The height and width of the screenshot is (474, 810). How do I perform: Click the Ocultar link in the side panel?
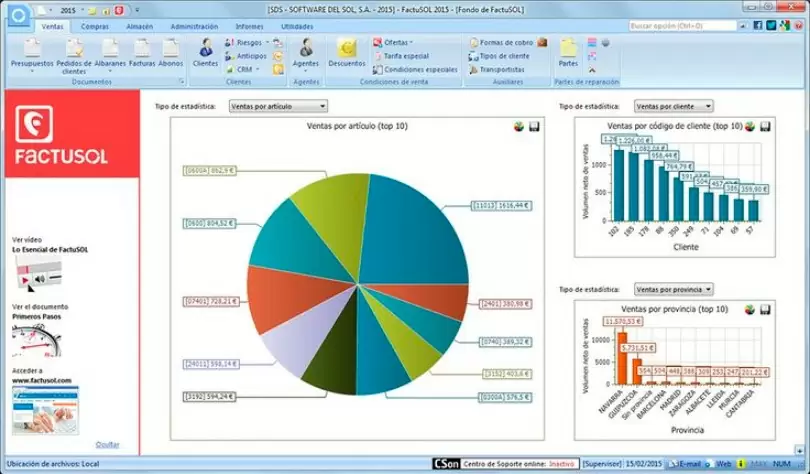107,445
